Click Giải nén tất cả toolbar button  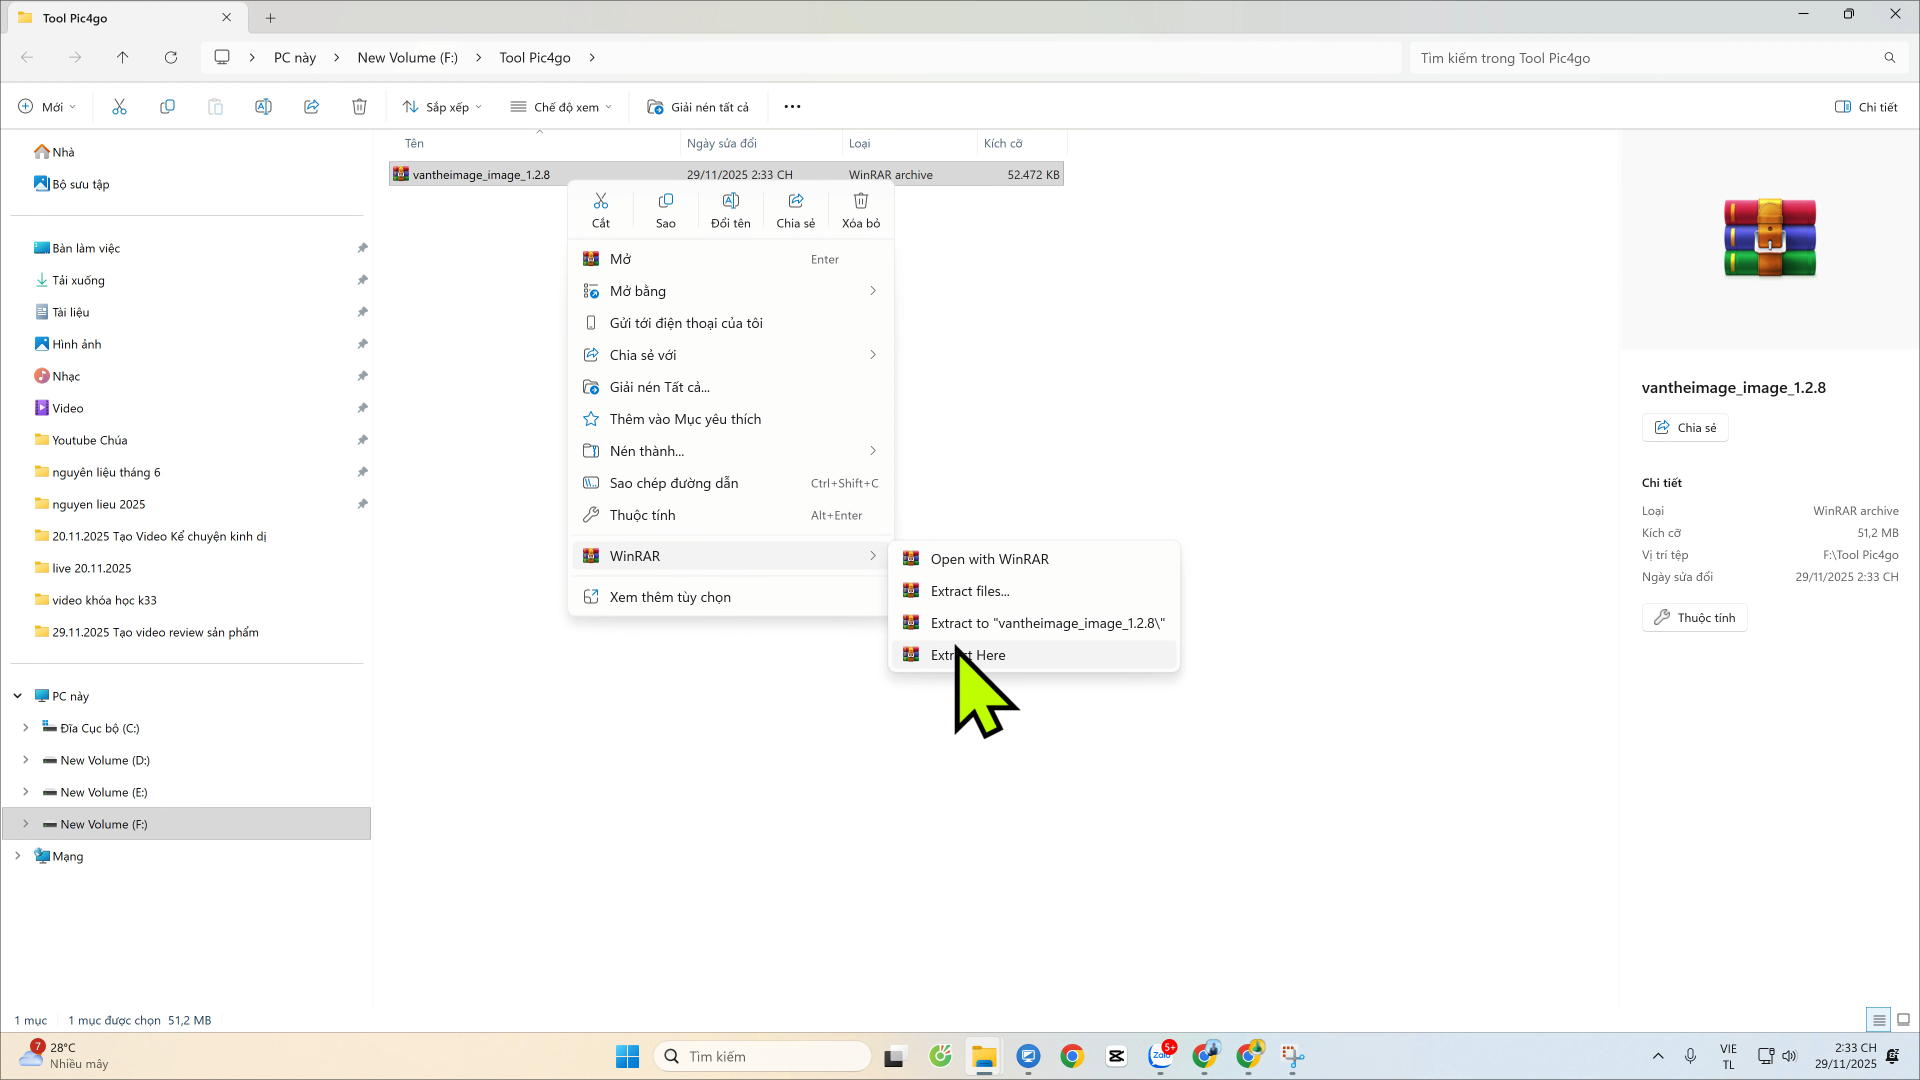(x=698, y=107)
